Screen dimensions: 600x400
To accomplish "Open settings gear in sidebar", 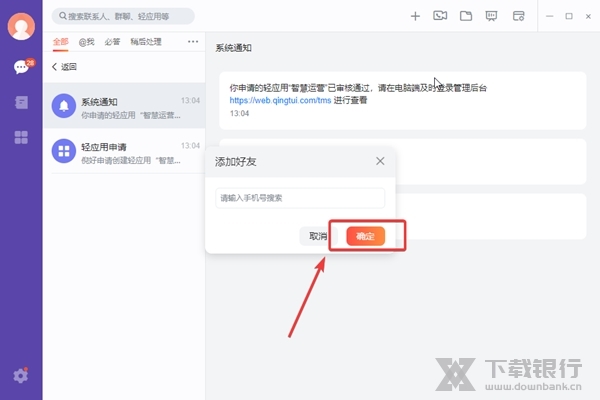I will click(21, 376).
